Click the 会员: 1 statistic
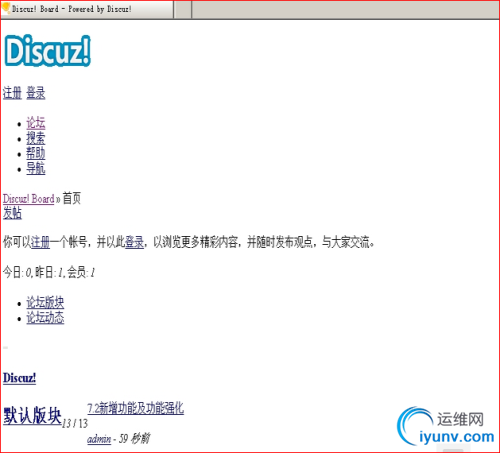The width and height of the screenshot is (500, 453). 81,272
